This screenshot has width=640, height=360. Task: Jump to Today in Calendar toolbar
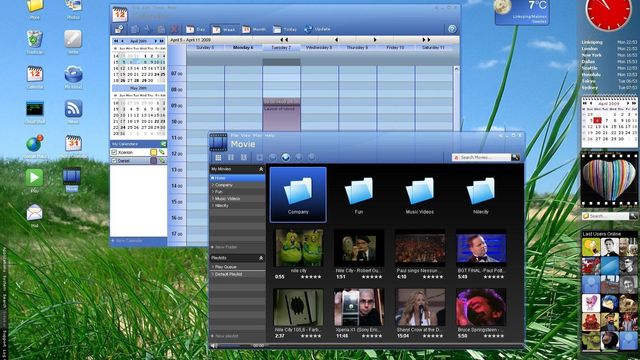pos(285,29)
